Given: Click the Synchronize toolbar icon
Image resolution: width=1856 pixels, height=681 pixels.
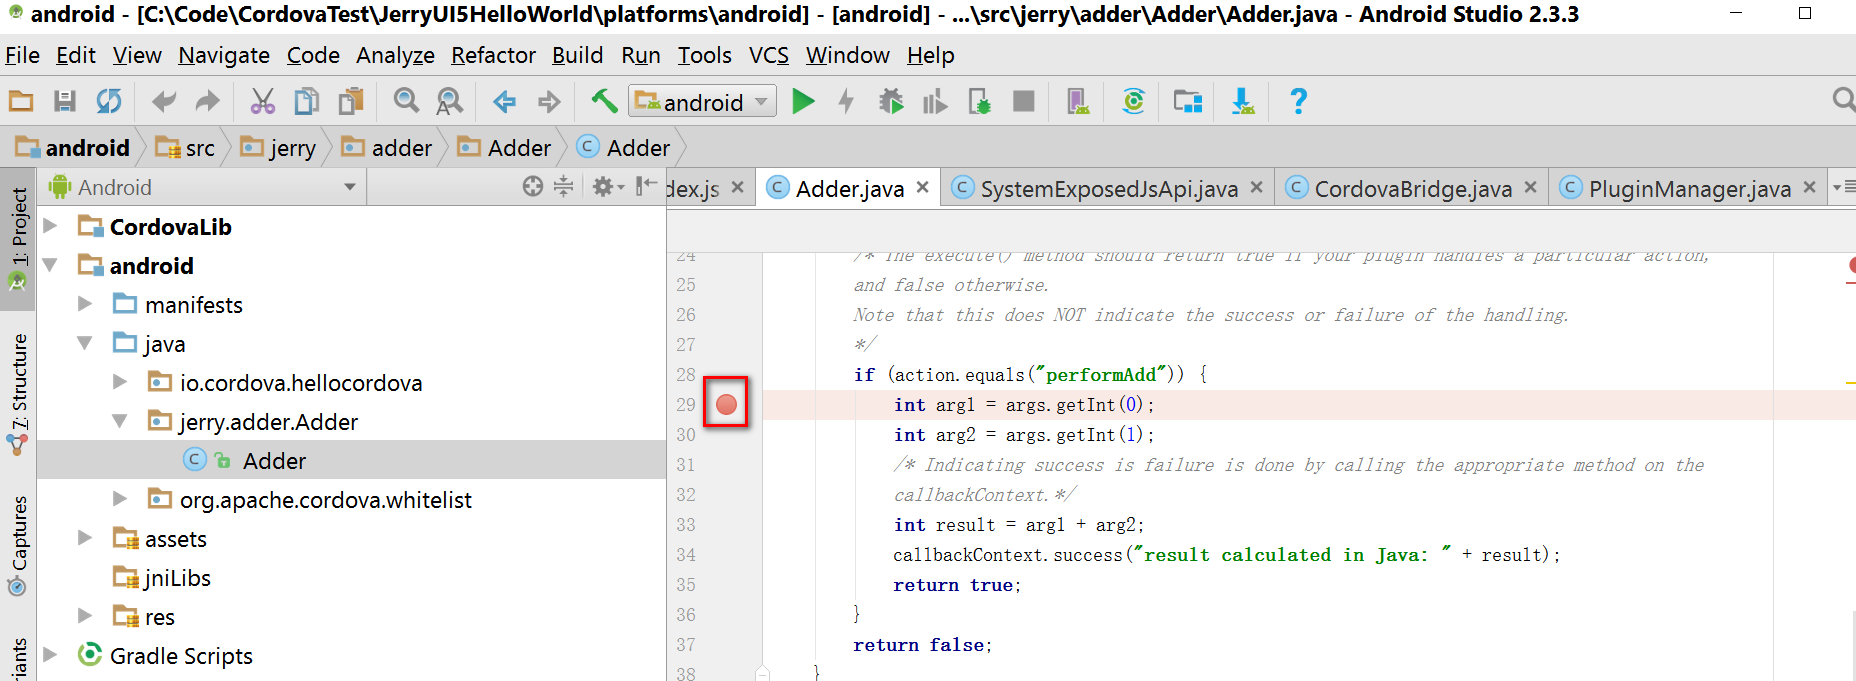Looking at the screenshot, I should (x=108, y=101).
